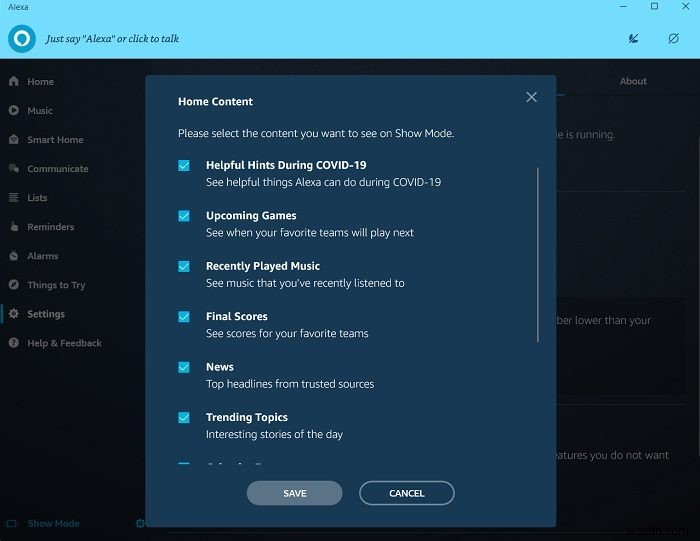The height and width of the screenshot is (541, 700).
Task: Open the Music menu item
Action: click(40, 111)
